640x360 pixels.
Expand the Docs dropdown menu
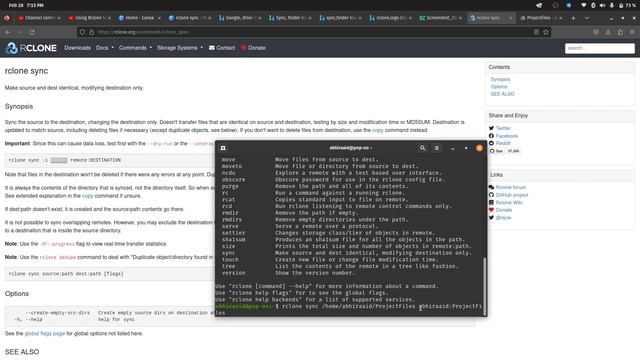tap(105, 48)
